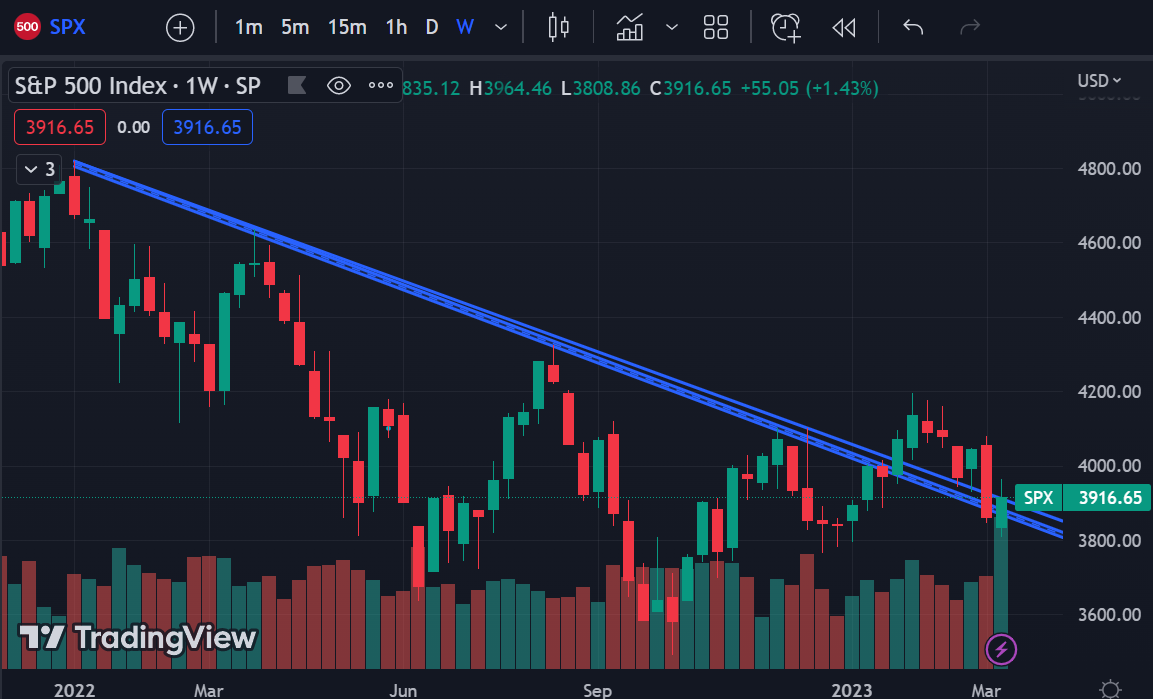The height and width of the screenshot is (699, 1153).
Task: Open the three-dots more menu in legend
Action: [x=380, y=85]
